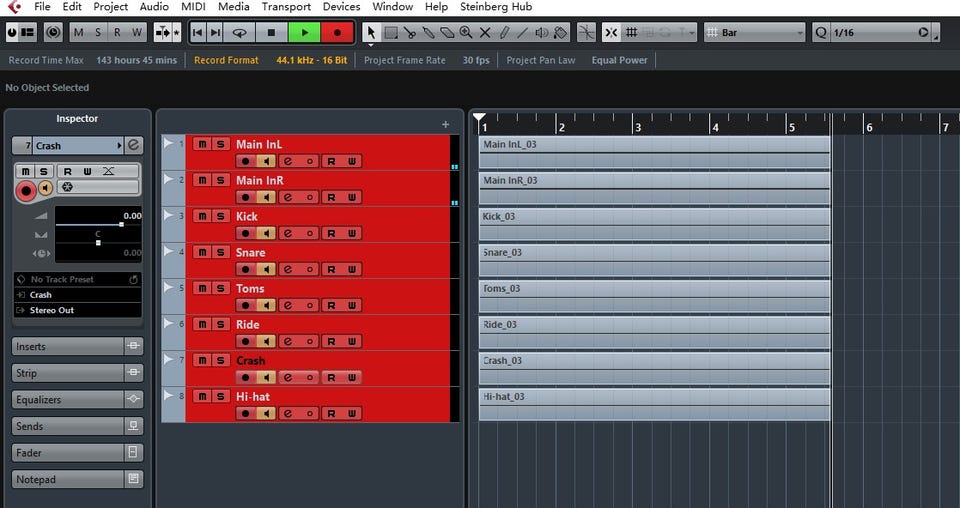Pick the Zoom magnifier tool
This screenshot has height=508, width=960.
(x=466, y=32)
